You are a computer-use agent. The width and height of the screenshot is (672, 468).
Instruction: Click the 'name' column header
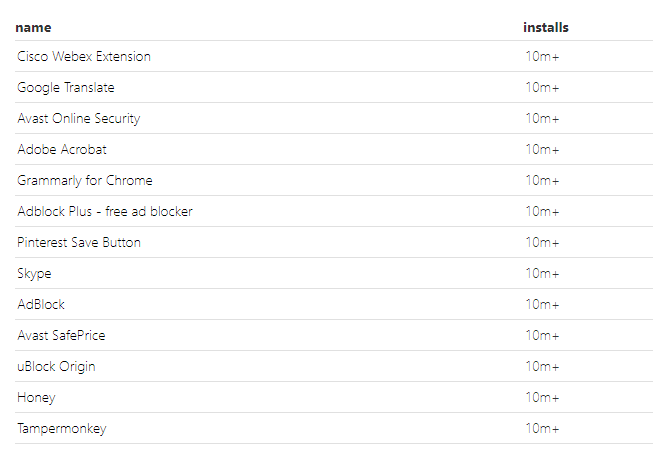[33, 27]
